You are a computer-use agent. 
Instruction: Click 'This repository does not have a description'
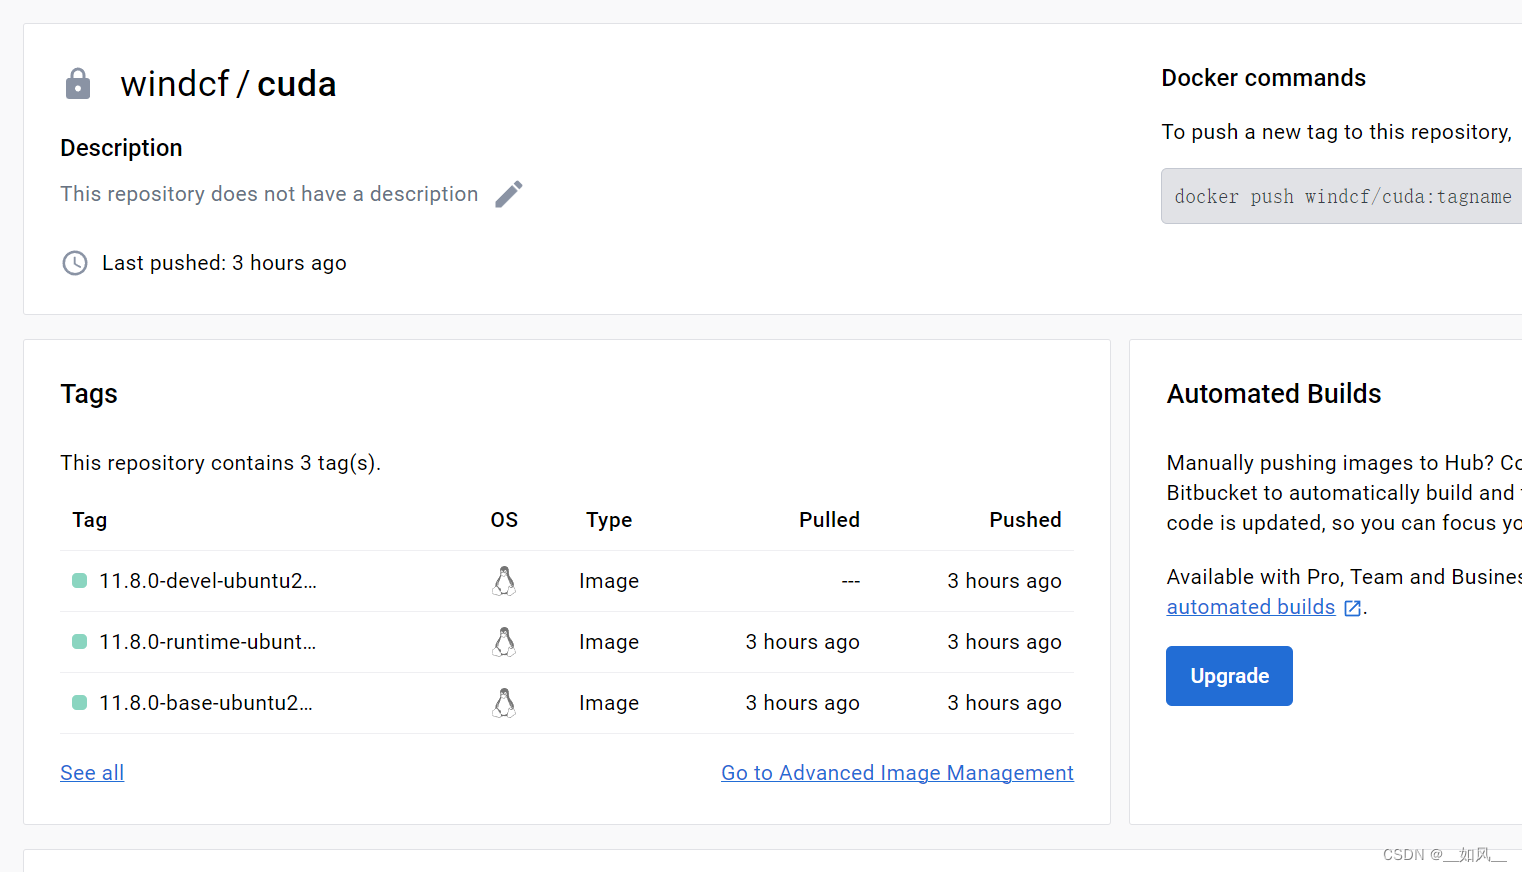click(269, 194)
